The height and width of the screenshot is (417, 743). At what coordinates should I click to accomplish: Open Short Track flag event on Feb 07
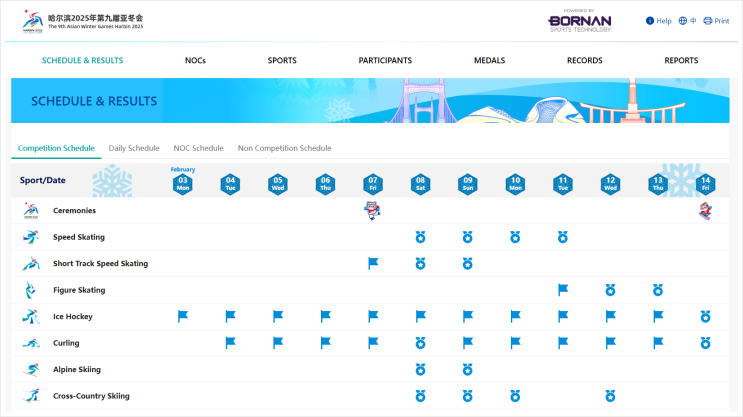click(x=373, y=263)
